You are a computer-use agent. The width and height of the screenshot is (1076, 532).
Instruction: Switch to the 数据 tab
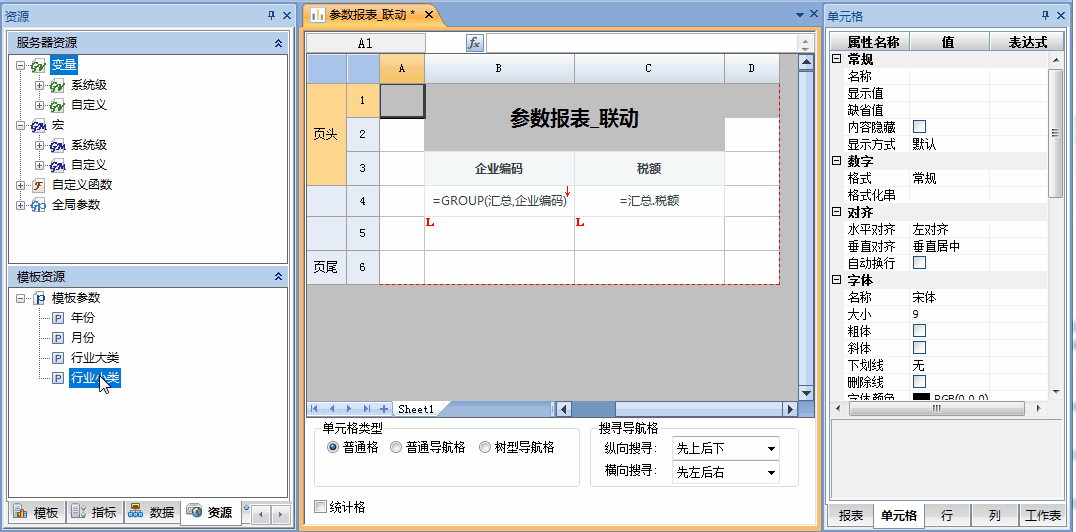(x=152, y=513)
